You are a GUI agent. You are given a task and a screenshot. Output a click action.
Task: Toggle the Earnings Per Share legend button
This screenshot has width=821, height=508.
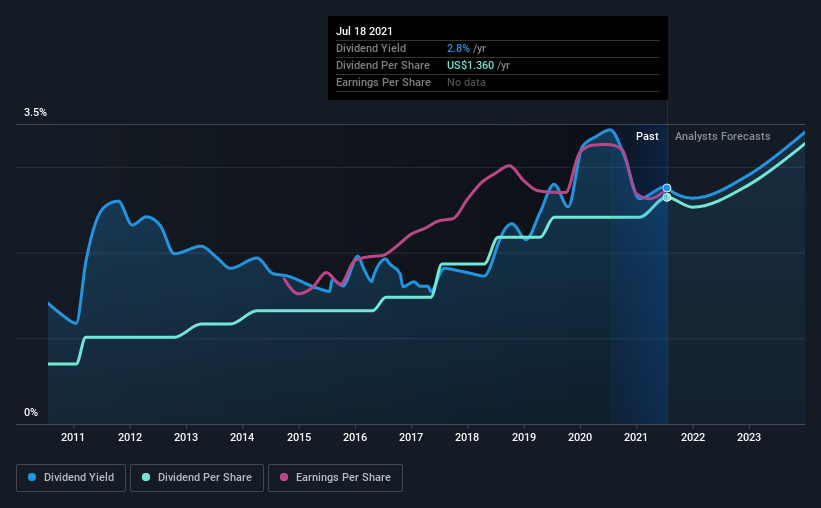click(335, 478)
